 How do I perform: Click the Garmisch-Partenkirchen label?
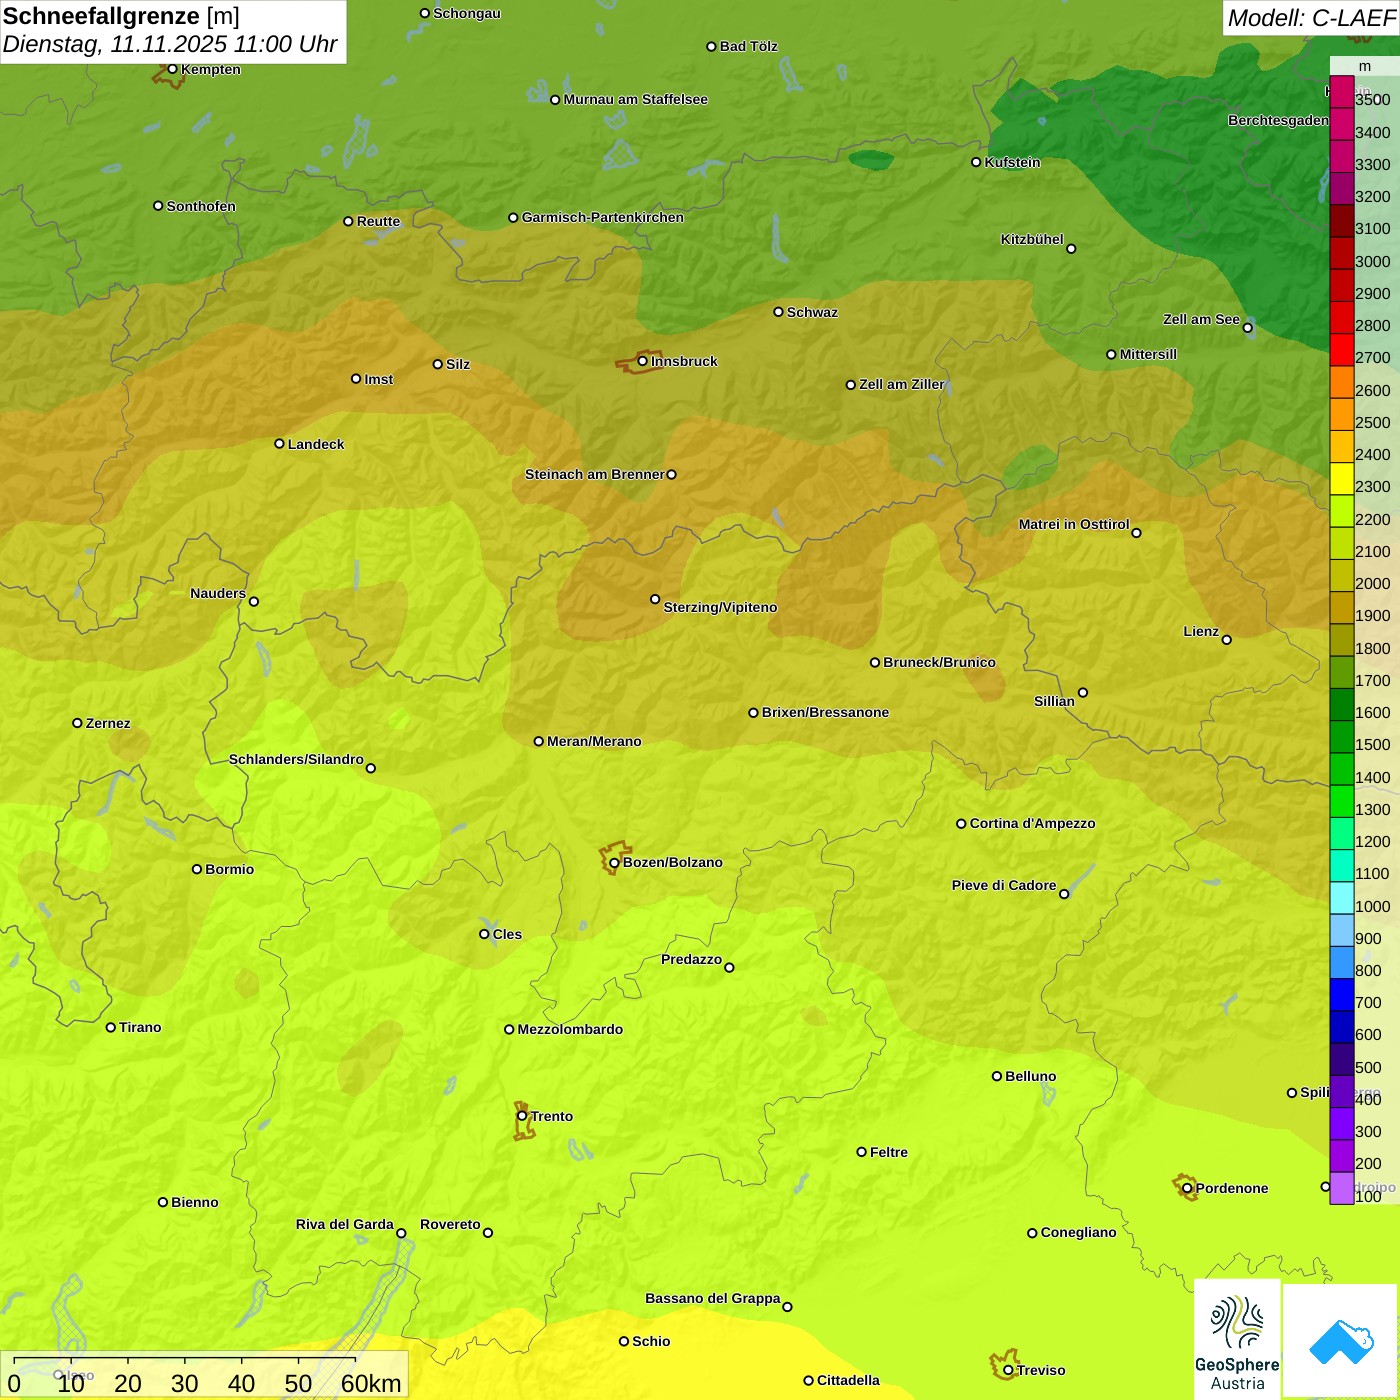click(603, 217)
